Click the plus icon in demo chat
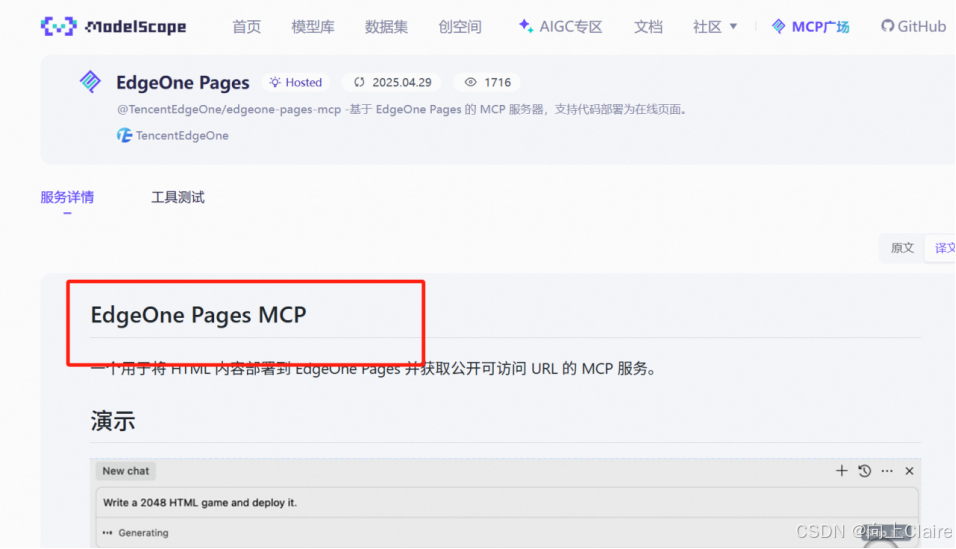The width and height of the screenshot is (956, 549). [x=841, y=470]
